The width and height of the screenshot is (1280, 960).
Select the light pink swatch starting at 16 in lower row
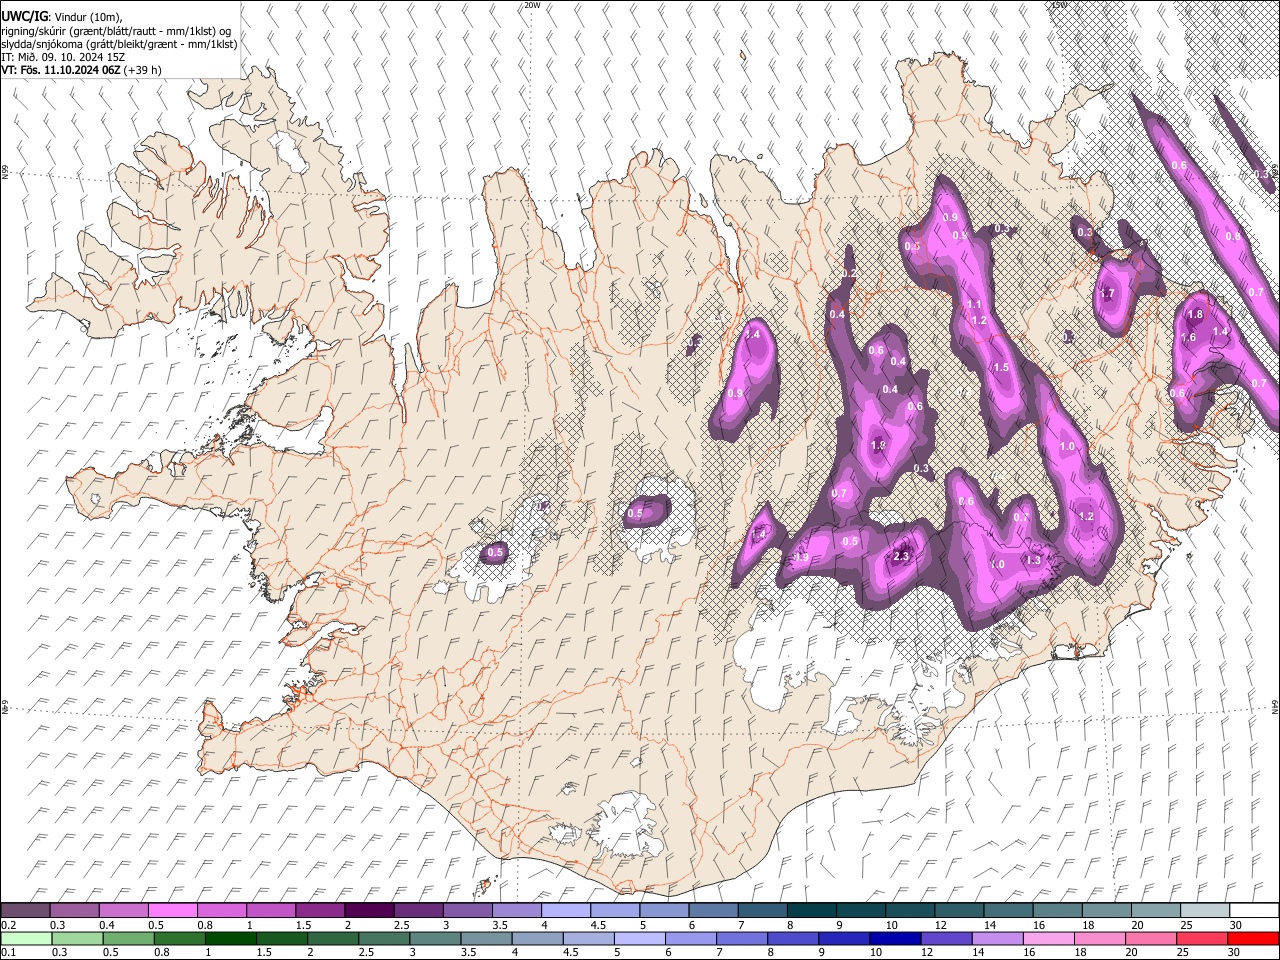[1049, 938]
